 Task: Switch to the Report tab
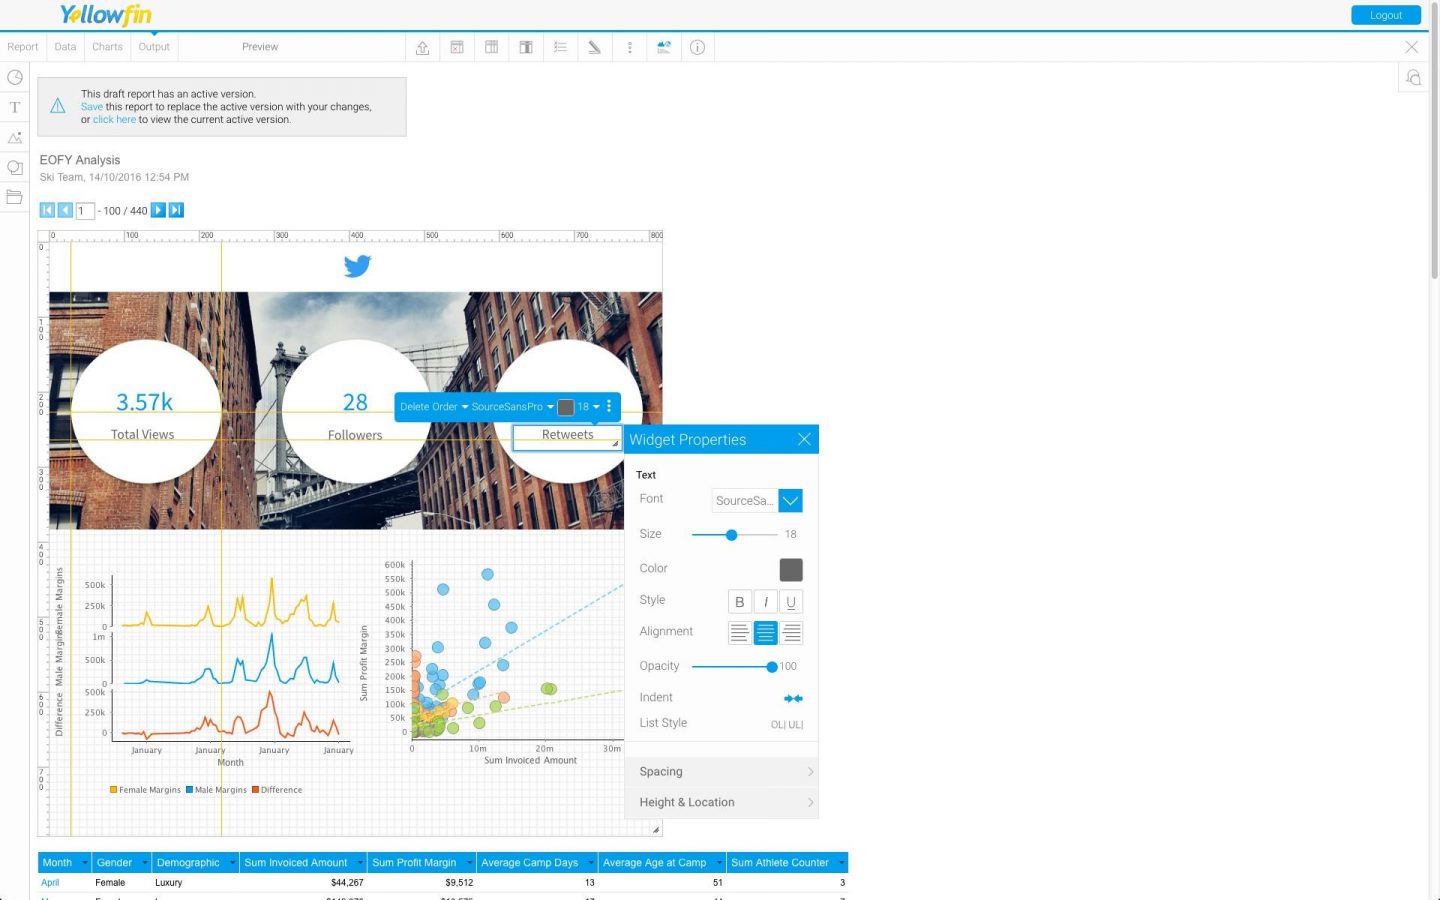[x=22, y=47]
